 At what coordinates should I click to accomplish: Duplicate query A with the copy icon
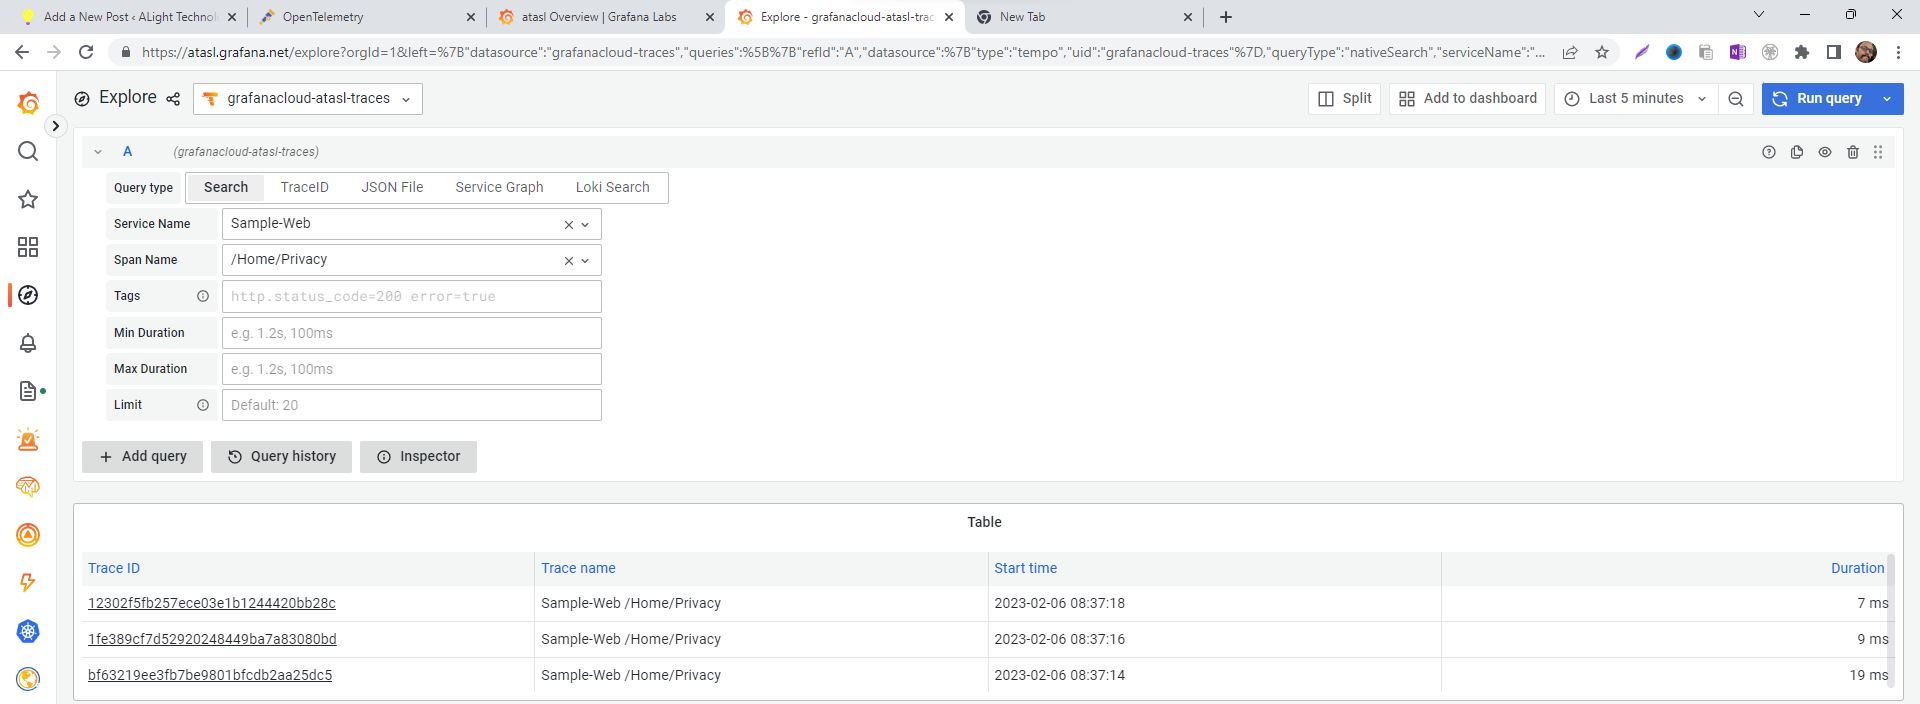(x=1797, y=152)
